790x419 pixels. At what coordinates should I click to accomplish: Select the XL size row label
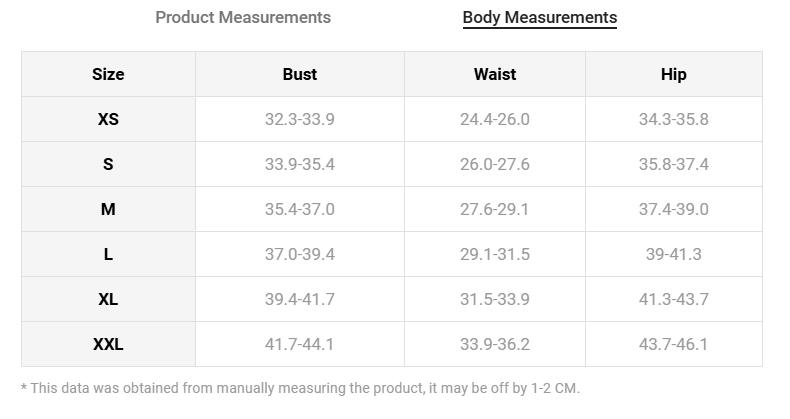point(108,299)
